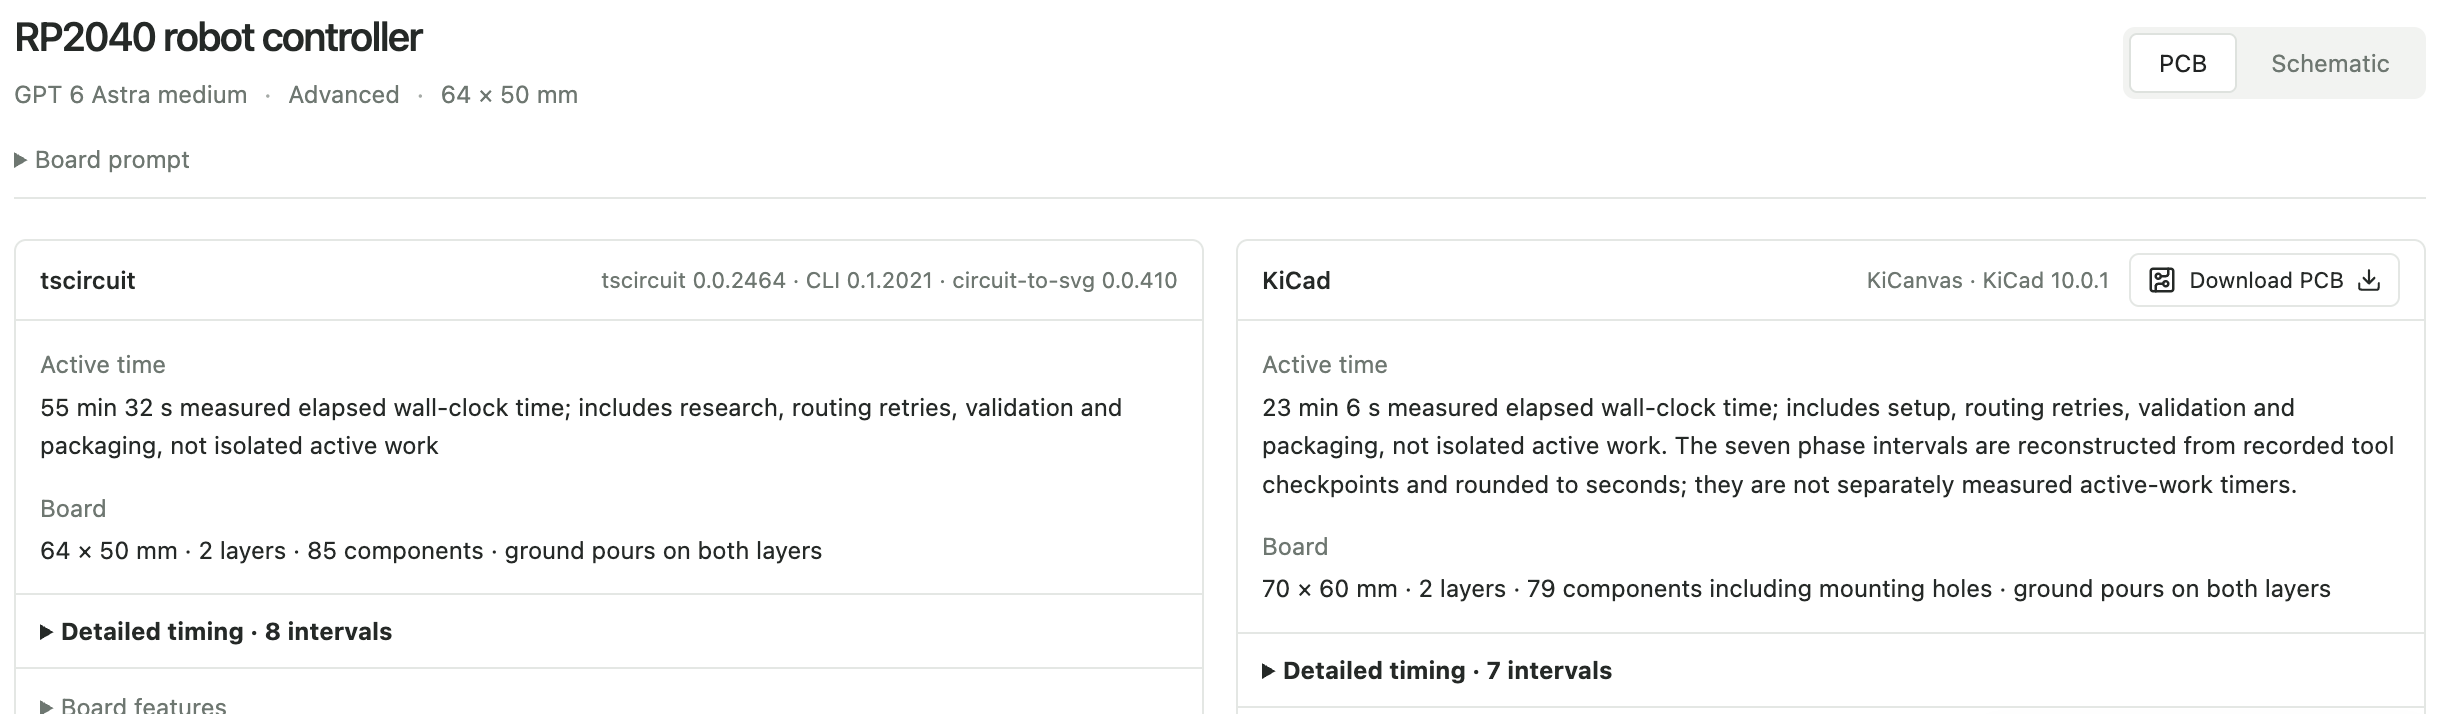Expand Detailed timing · 8 intervals
The image size is (2450, 714).
click(x=216, y=632)
